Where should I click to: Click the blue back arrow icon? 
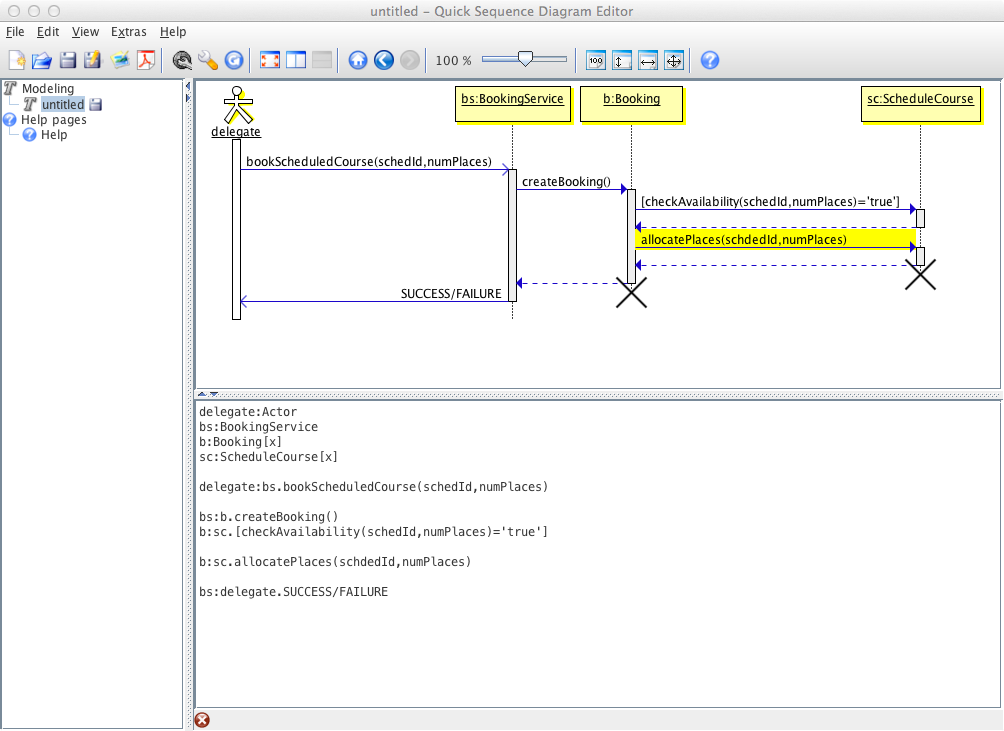pyautogui.click(x=384, y=61)
